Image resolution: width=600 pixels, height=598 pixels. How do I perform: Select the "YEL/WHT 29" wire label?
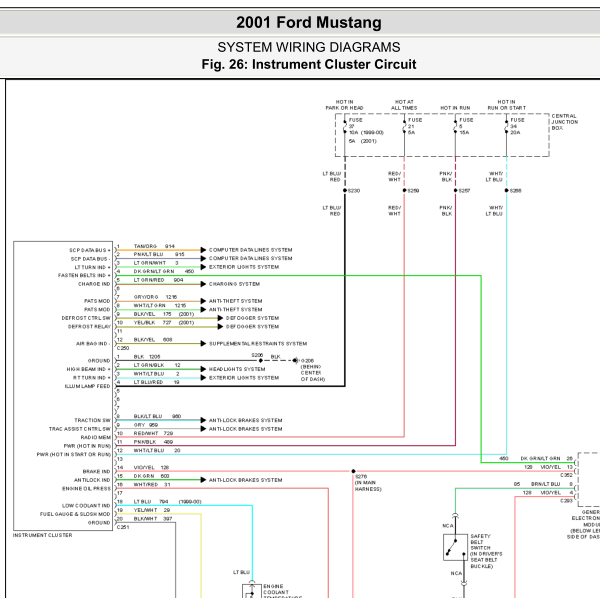(x=152, y=510)
